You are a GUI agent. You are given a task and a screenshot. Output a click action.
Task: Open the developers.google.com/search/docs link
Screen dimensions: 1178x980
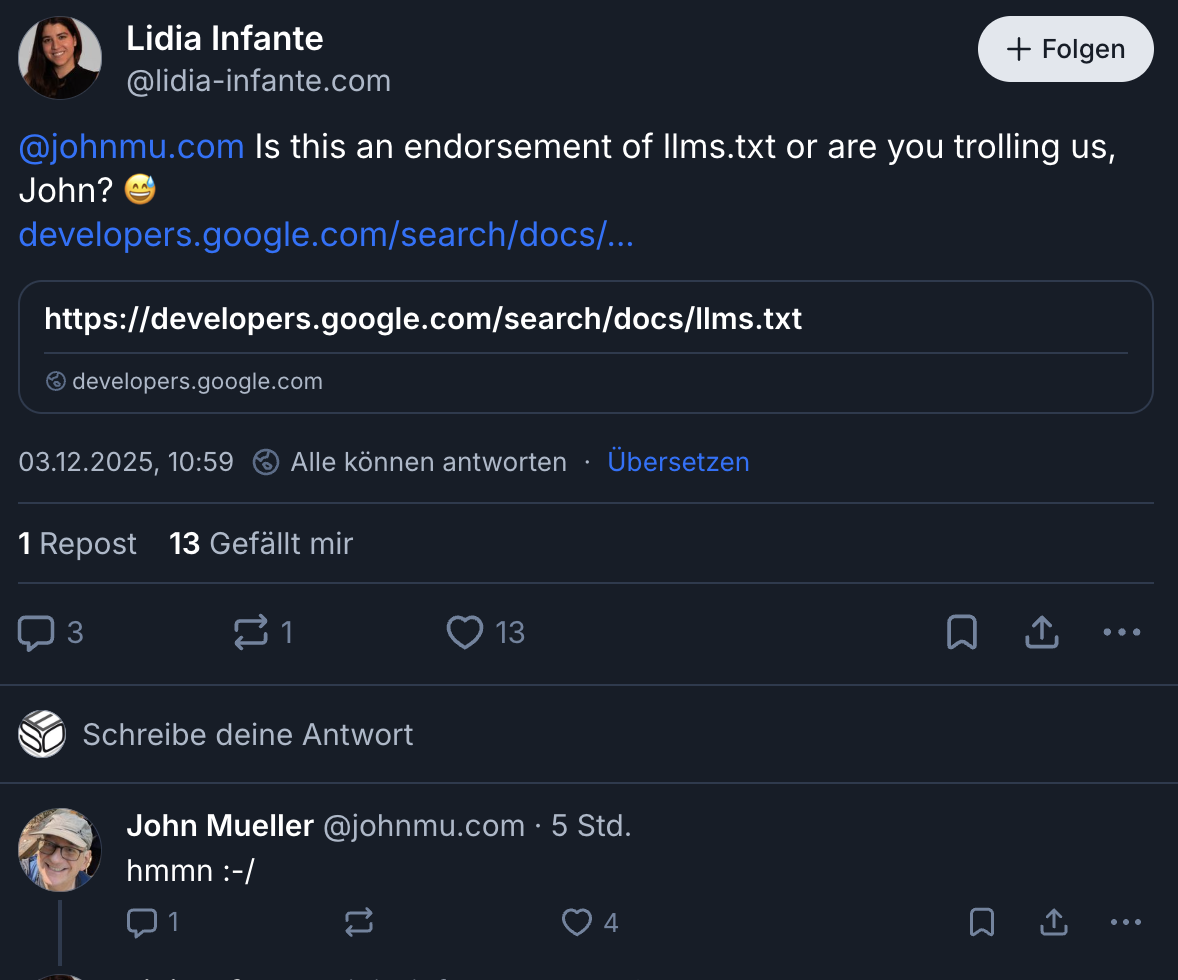coord(325,234)
